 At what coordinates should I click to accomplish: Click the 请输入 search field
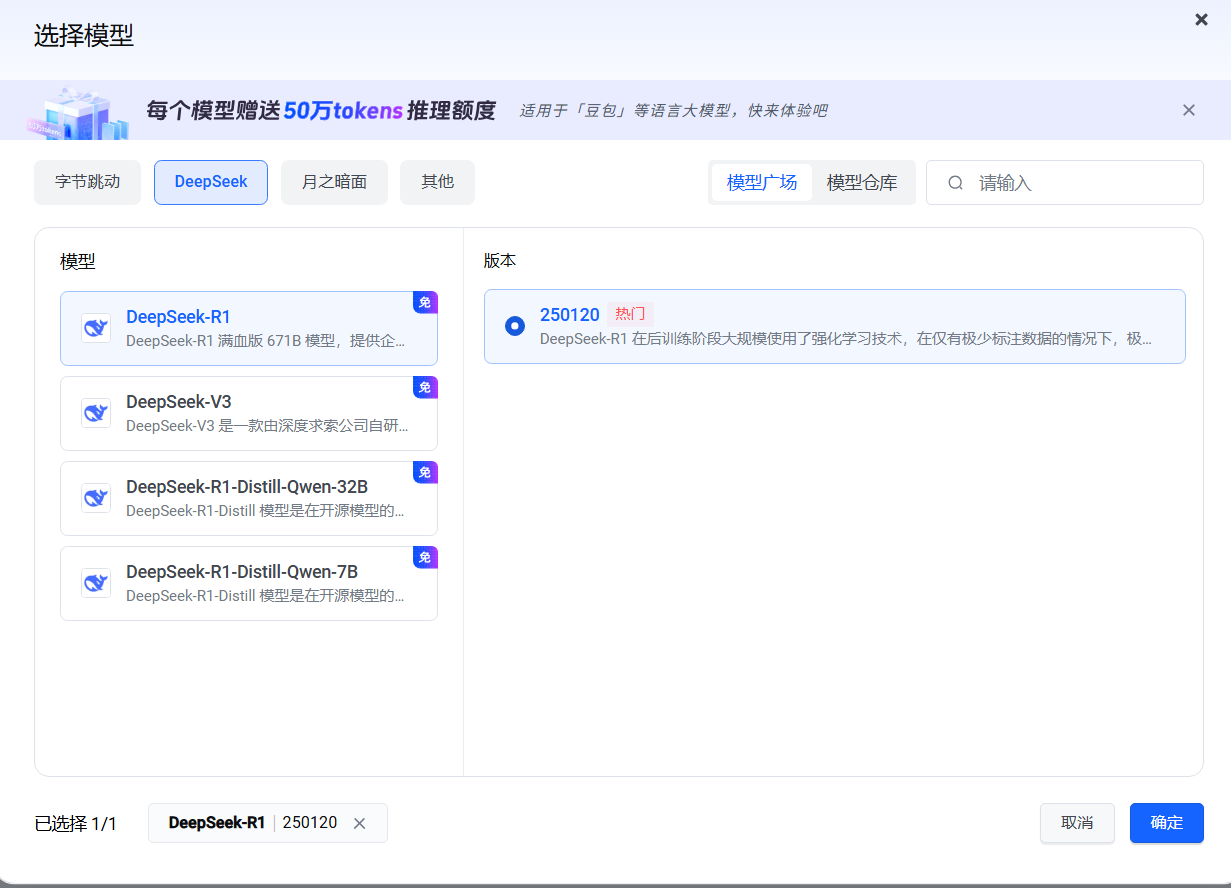[1065, 183]
